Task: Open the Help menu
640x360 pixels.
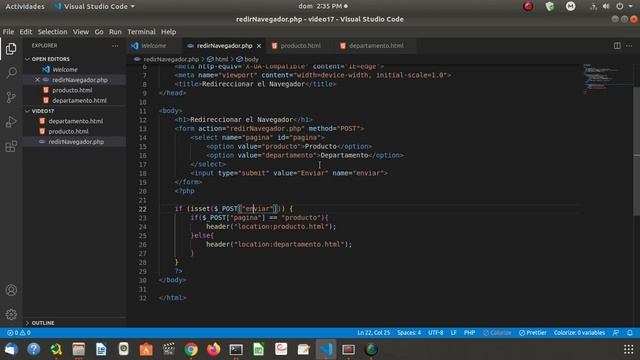Action: click(x=168, y=32)
